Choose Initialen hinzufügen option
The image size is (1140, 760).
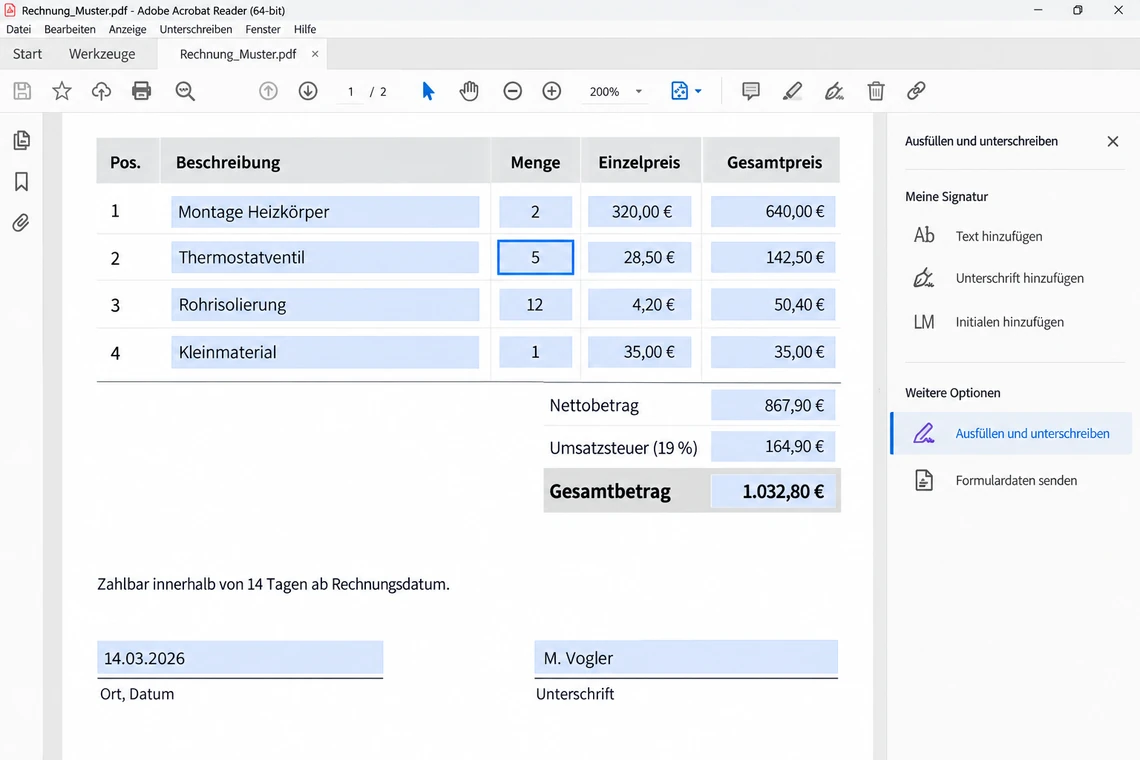point(1009,321)
